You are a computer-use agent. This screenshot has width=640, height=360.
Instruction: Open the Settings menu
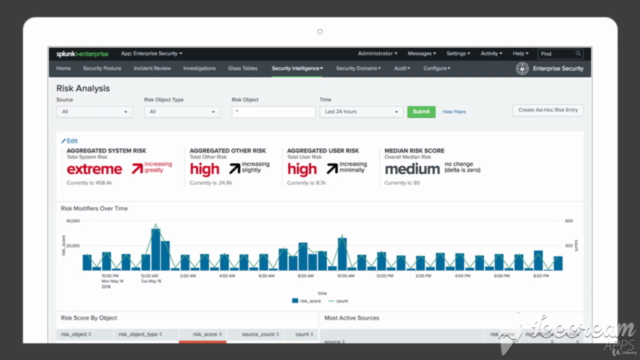(x=458, y=53)
